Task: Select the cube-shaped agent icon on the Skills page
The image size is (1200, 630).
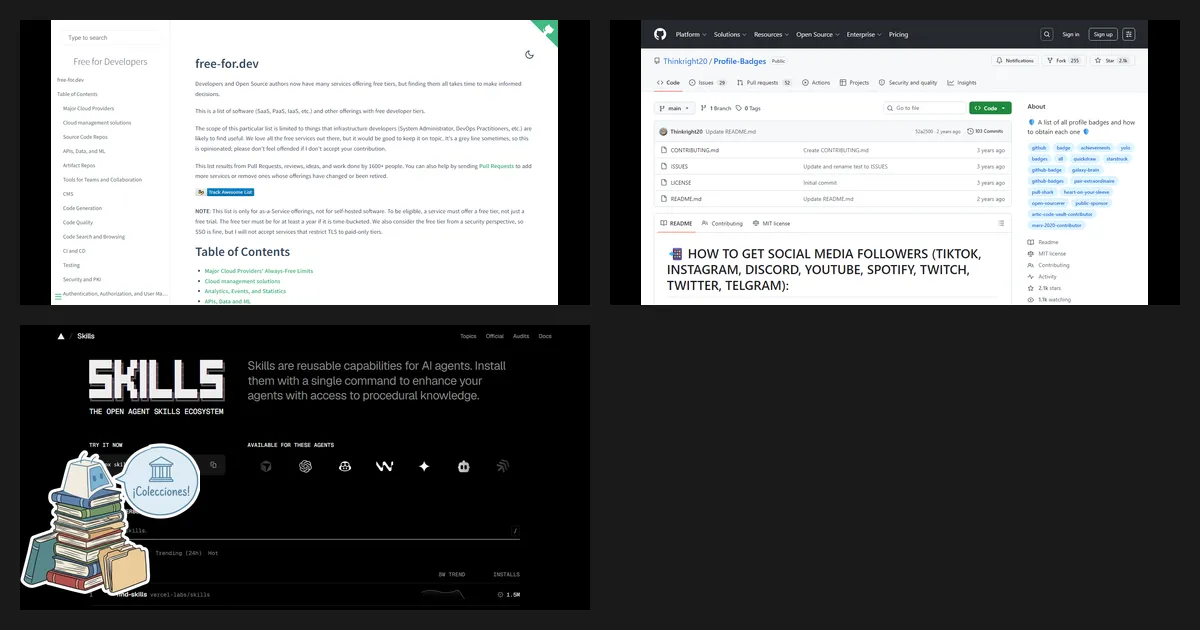Action: tap(266, 466)
